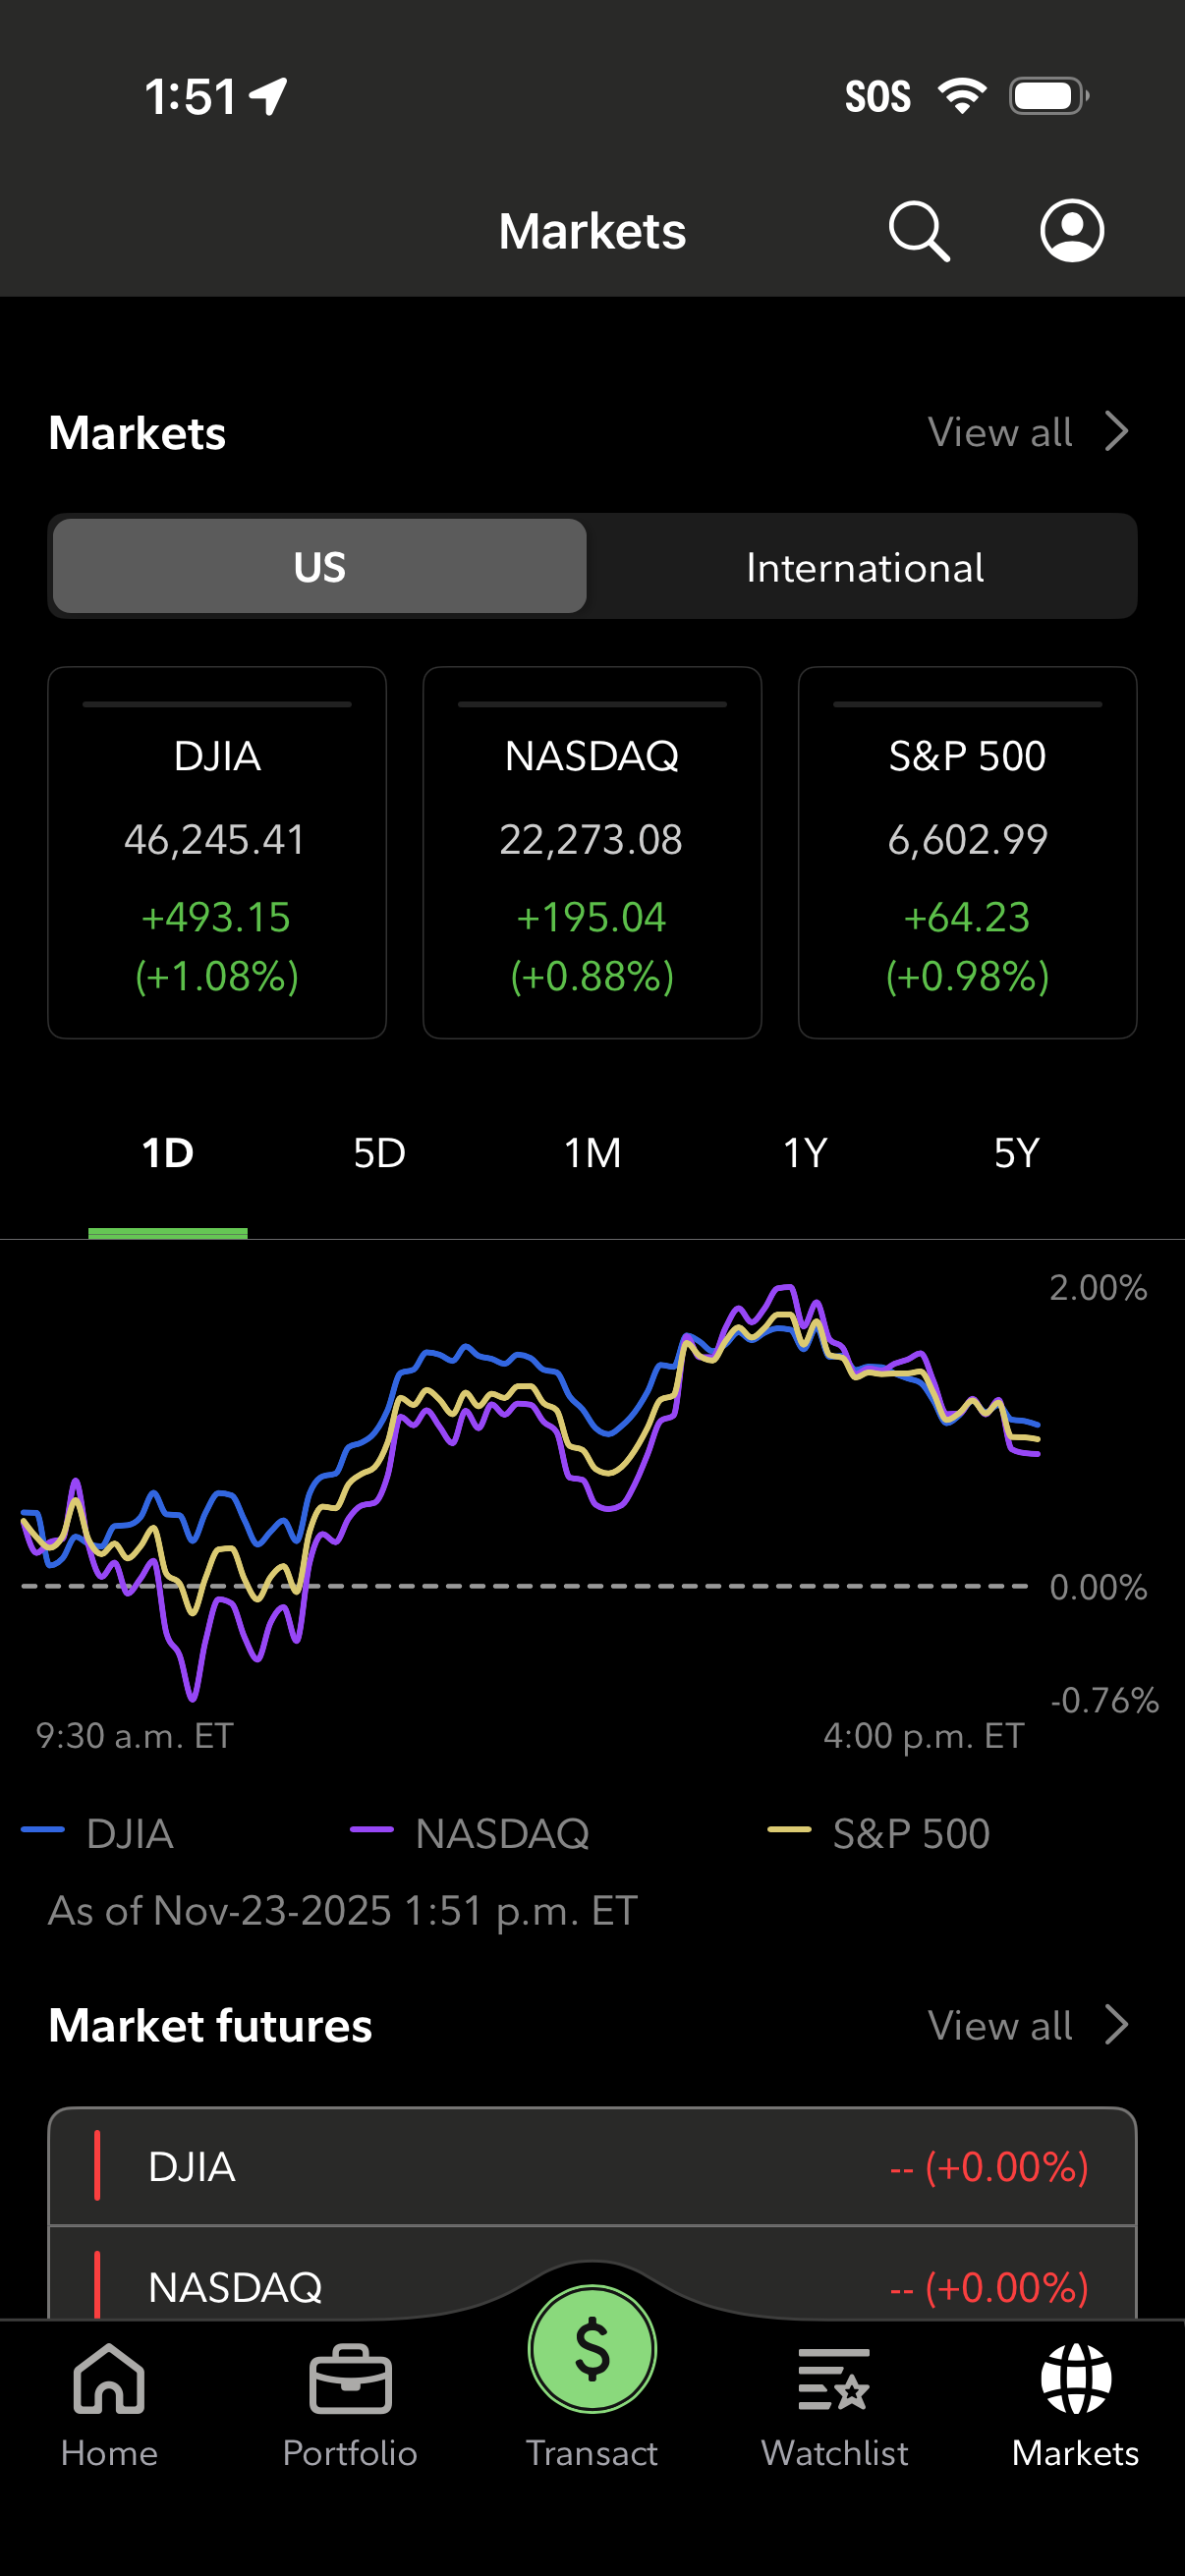Open the NASDAQ index card
The width and height of the screenshot is (1185, 2576).
(x=592, y=853)
